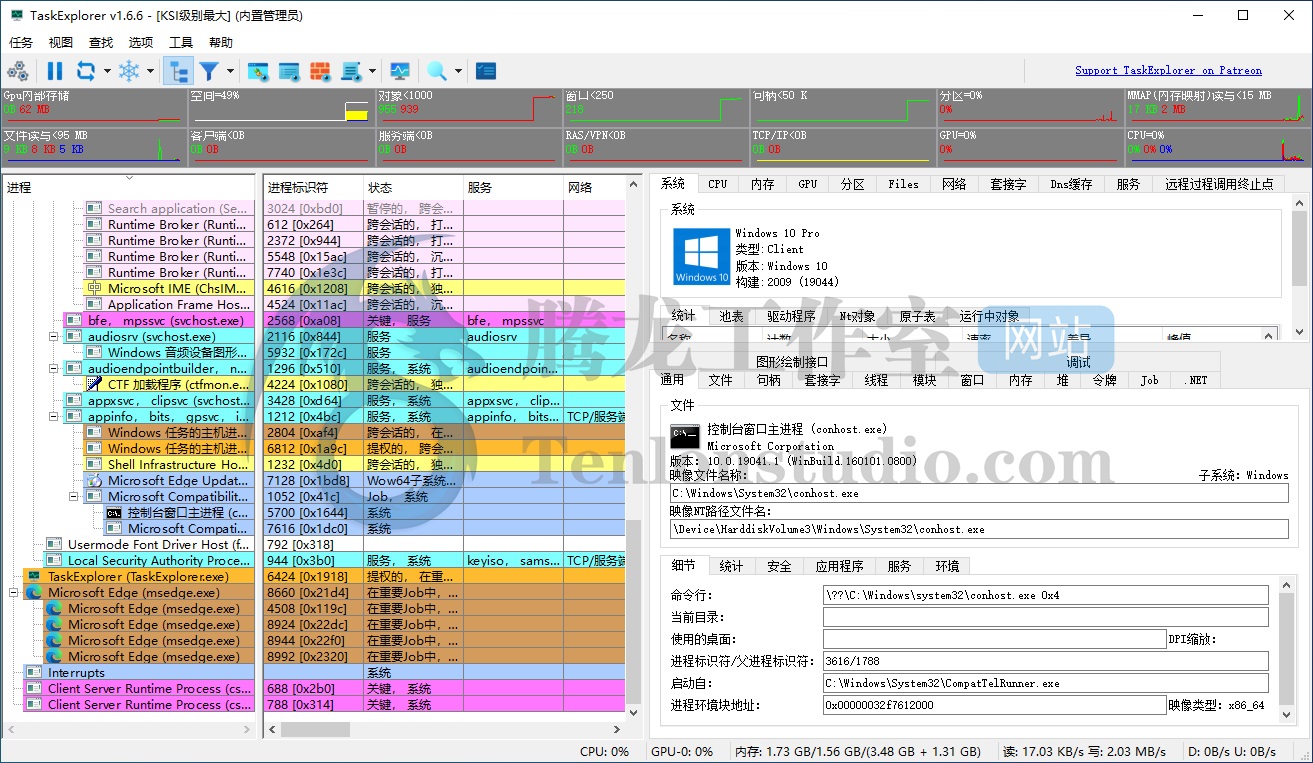Click the 命令行 text field
This screenshot has width=1313, height=763.
click(x=1044, y=596)
